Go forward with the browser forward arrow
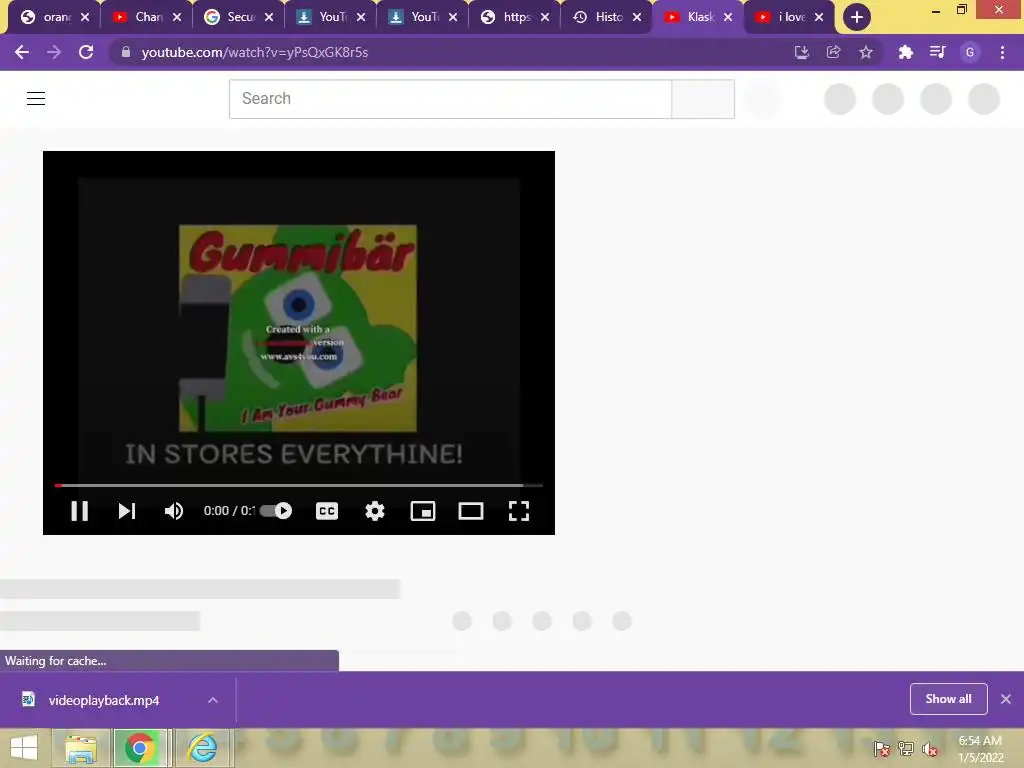This screenshot has width=1024, height=768. pos(54,52)
